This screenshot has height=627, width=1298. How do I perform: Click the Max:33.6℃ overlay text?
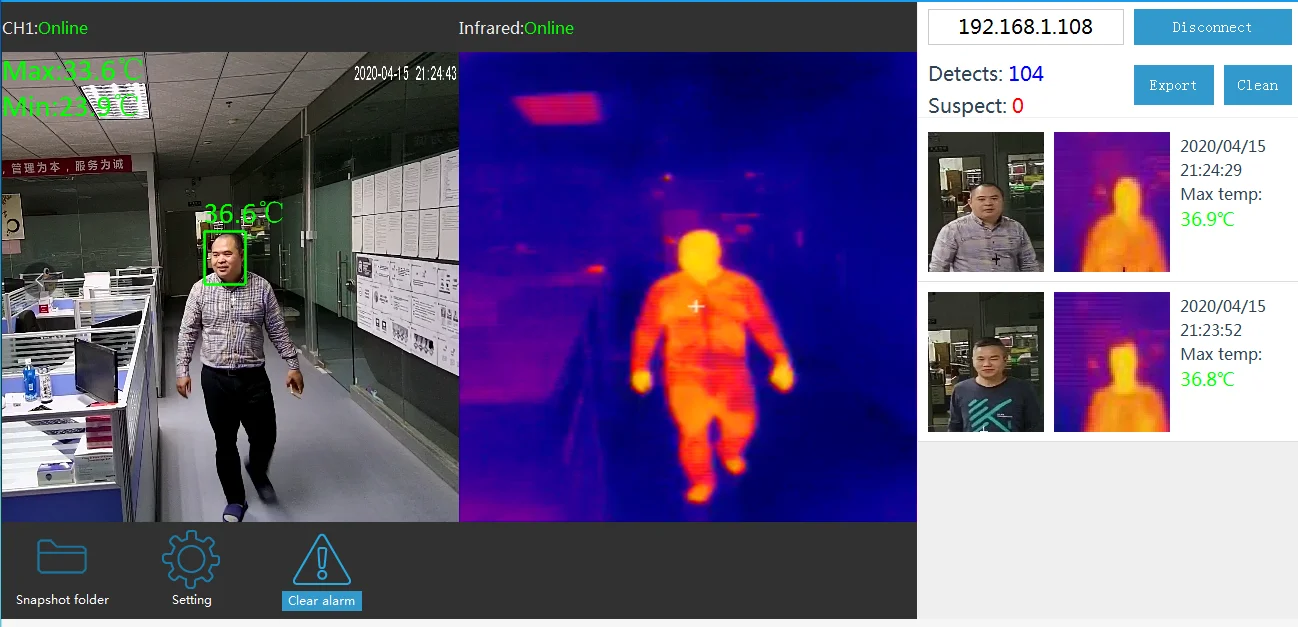72,71
